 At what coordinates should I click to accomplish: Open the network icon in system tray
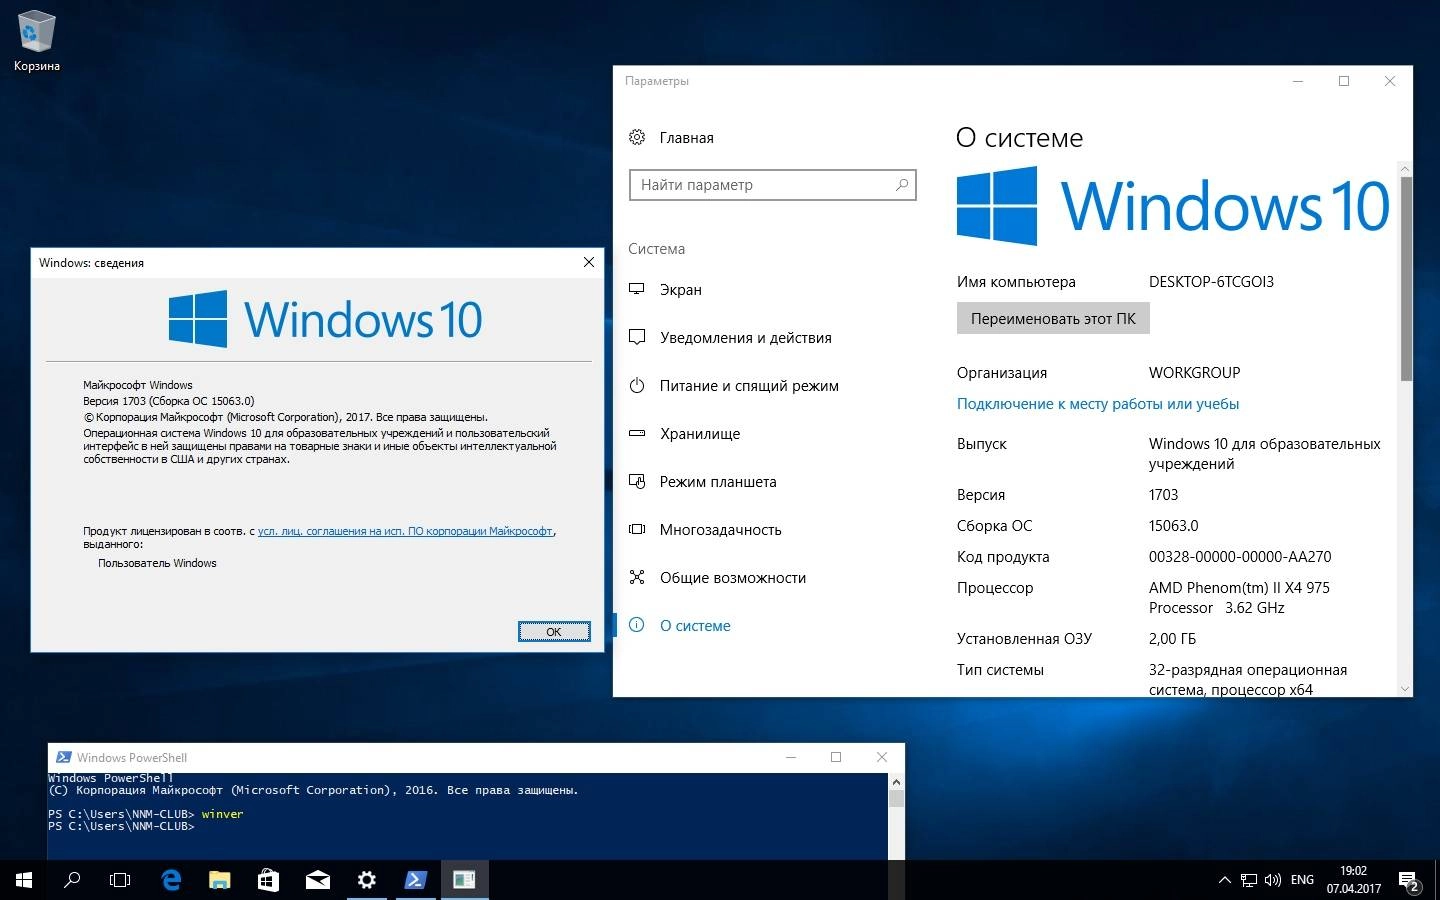1249,880
